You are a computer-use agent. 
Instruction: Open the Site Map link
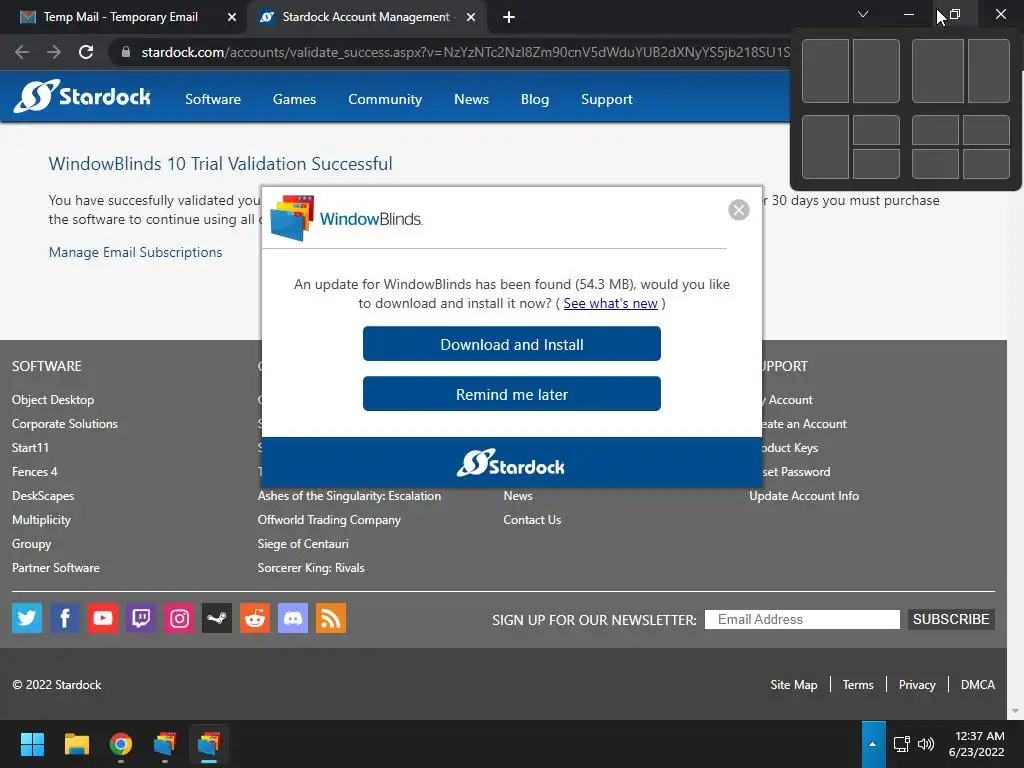tap(793, 684)
